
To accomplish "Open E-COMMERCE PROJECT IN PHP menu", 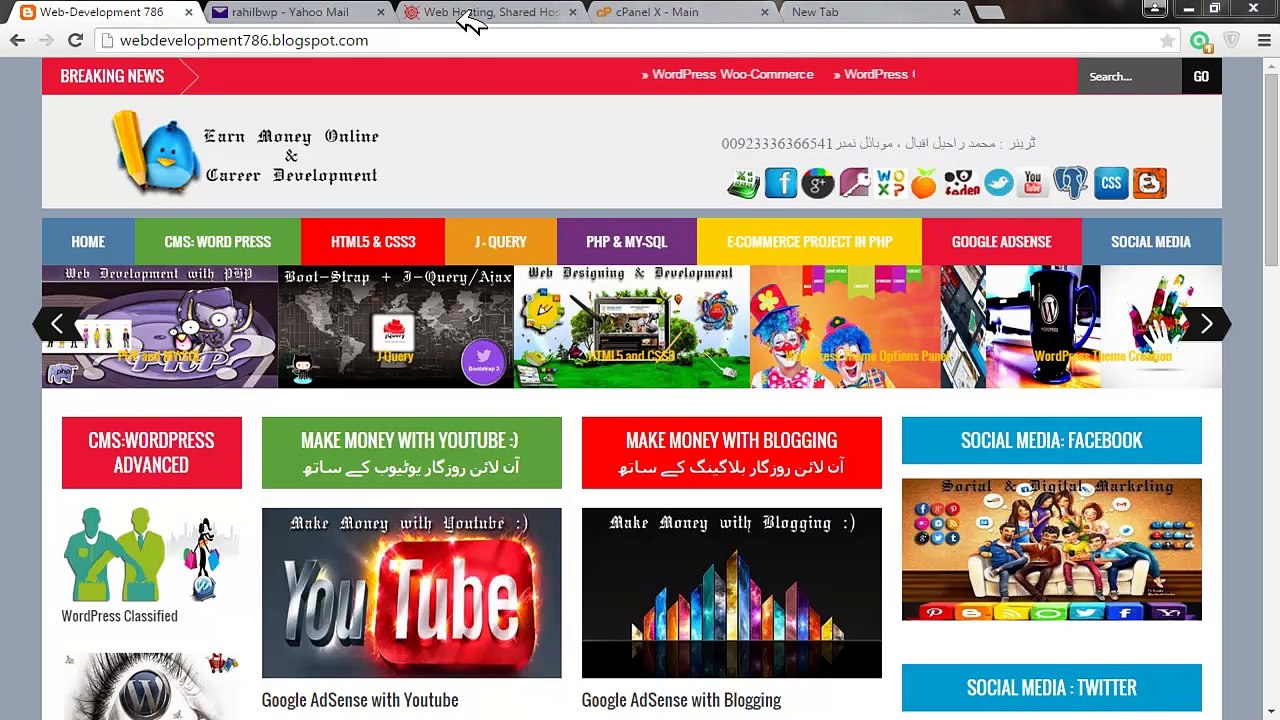I will click(x=810, y=242).
